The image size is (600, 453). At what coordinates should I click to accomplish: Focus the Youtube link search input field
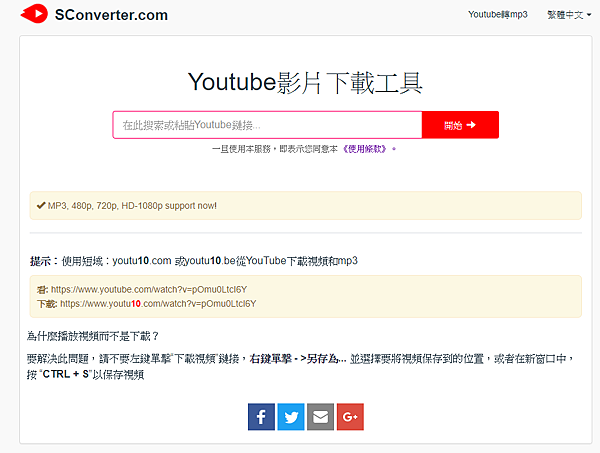pos(267,125)
